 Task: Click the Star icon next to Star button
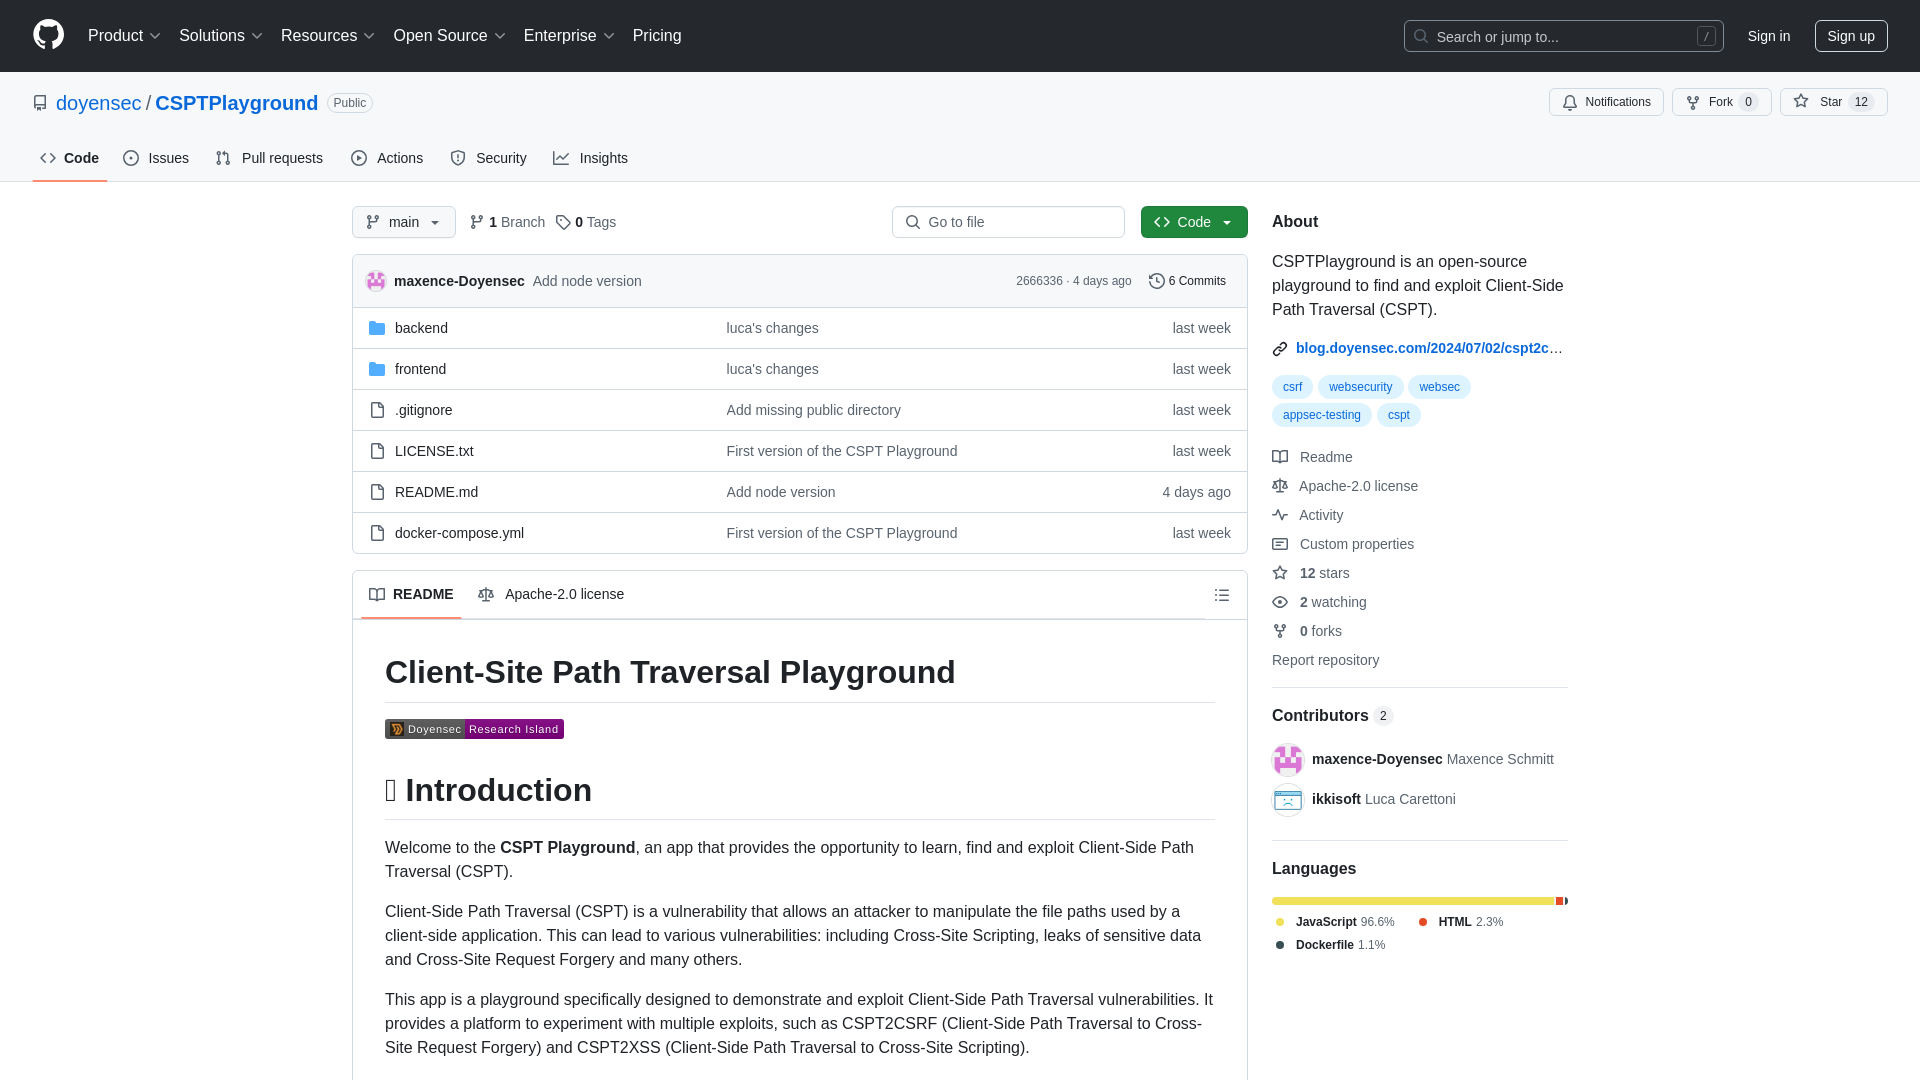(x=1801, y=102)
